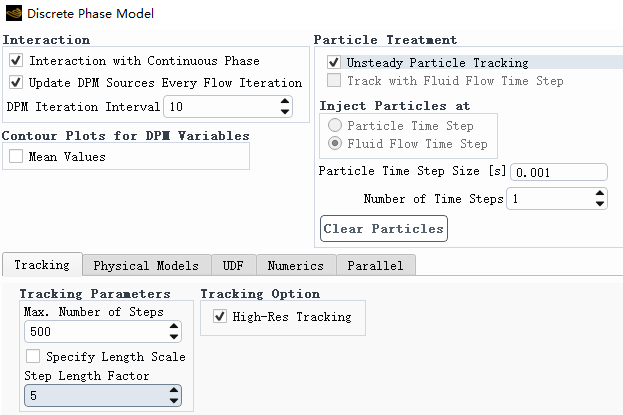The height and width of the screenshot is (415, 623).
Task: Switch to the Physical Models tab
Action: click(x=146, y=265)
